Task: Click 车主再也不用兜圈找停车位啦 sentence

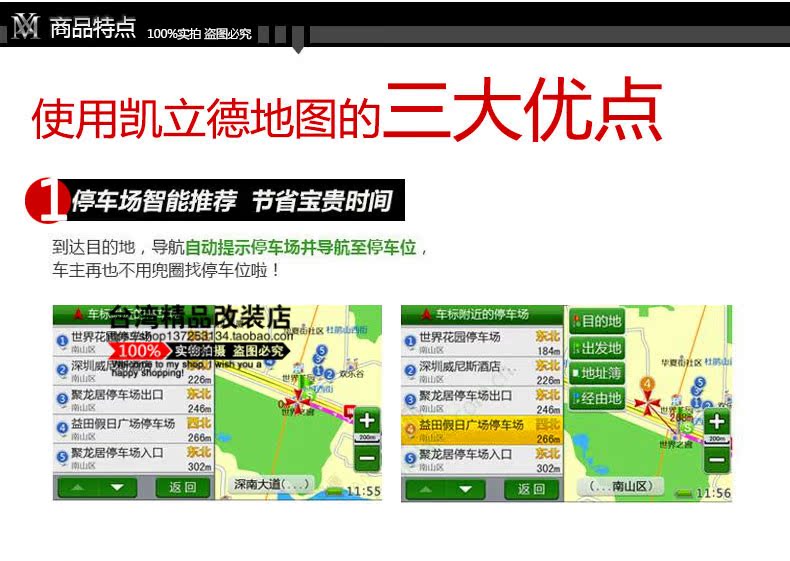Action: pyautogui.click(x=166, y=270)
